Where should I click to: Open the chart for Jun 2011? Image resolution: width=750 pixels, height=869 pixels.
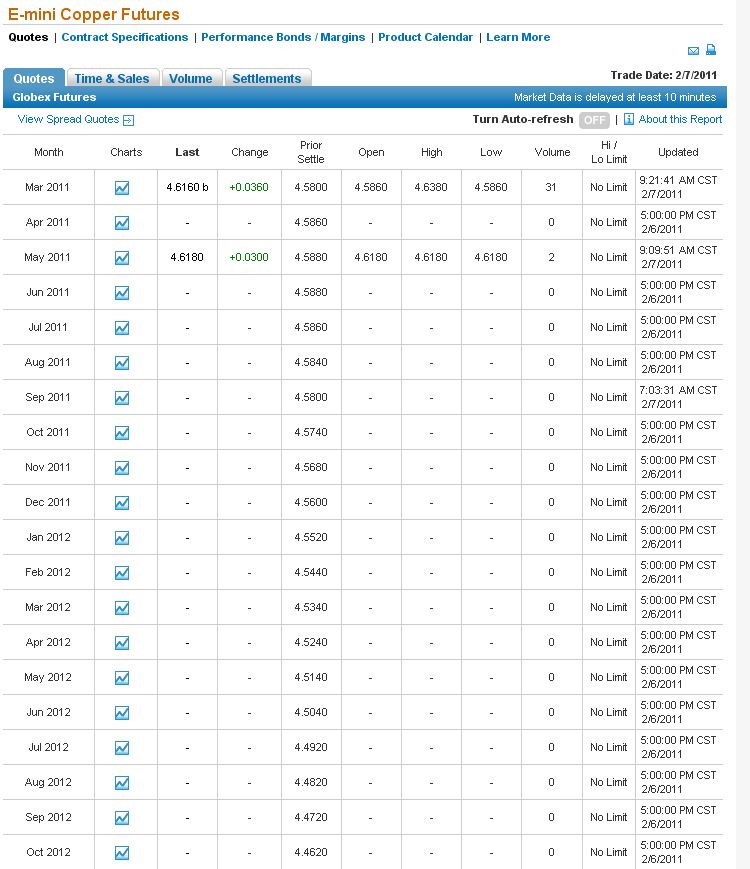pyautogui.click(x=122, y=293)
